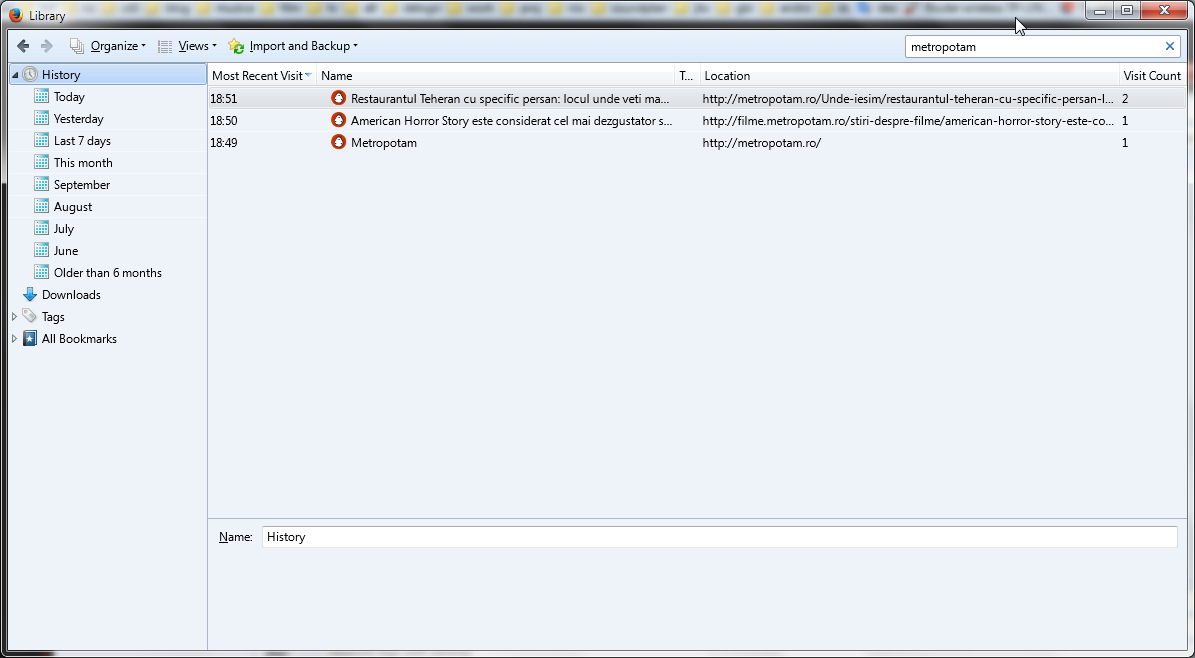Minimize the Library window
Viewport: 1195px width, 658px height.
tap(1100, 10)
